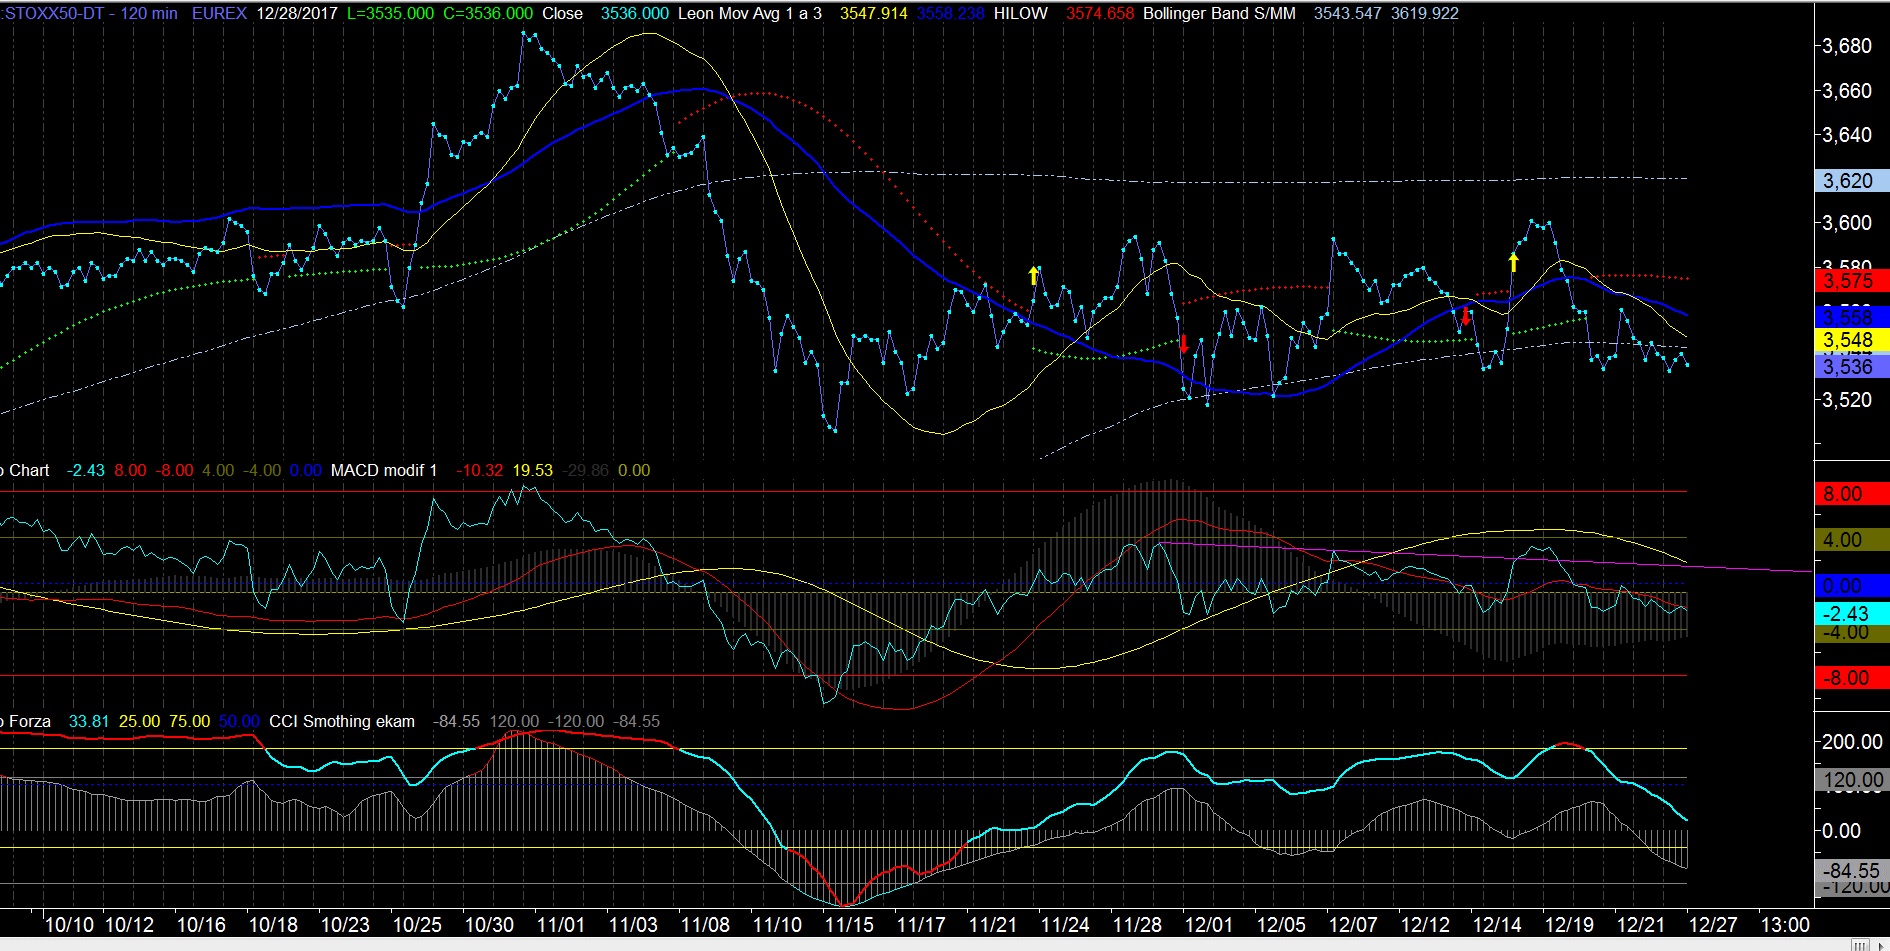Click the 11/15 date axis label
1890x951 pixels.
[849, 925]
